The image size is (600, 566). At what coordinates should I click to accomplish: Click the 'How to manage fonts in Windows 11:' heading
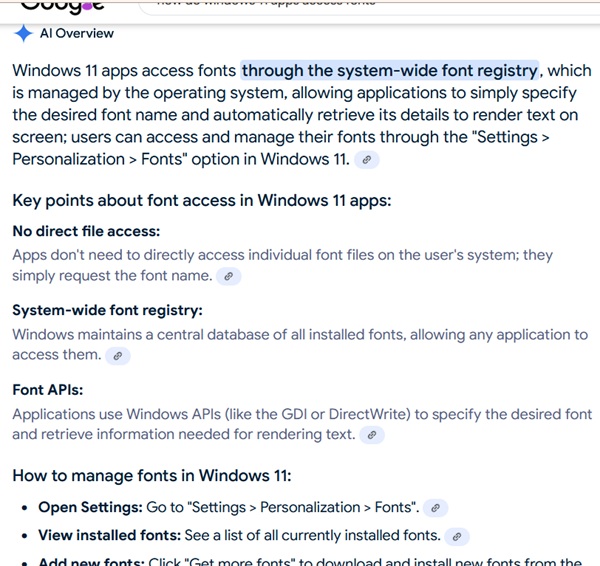pos(151,475)
